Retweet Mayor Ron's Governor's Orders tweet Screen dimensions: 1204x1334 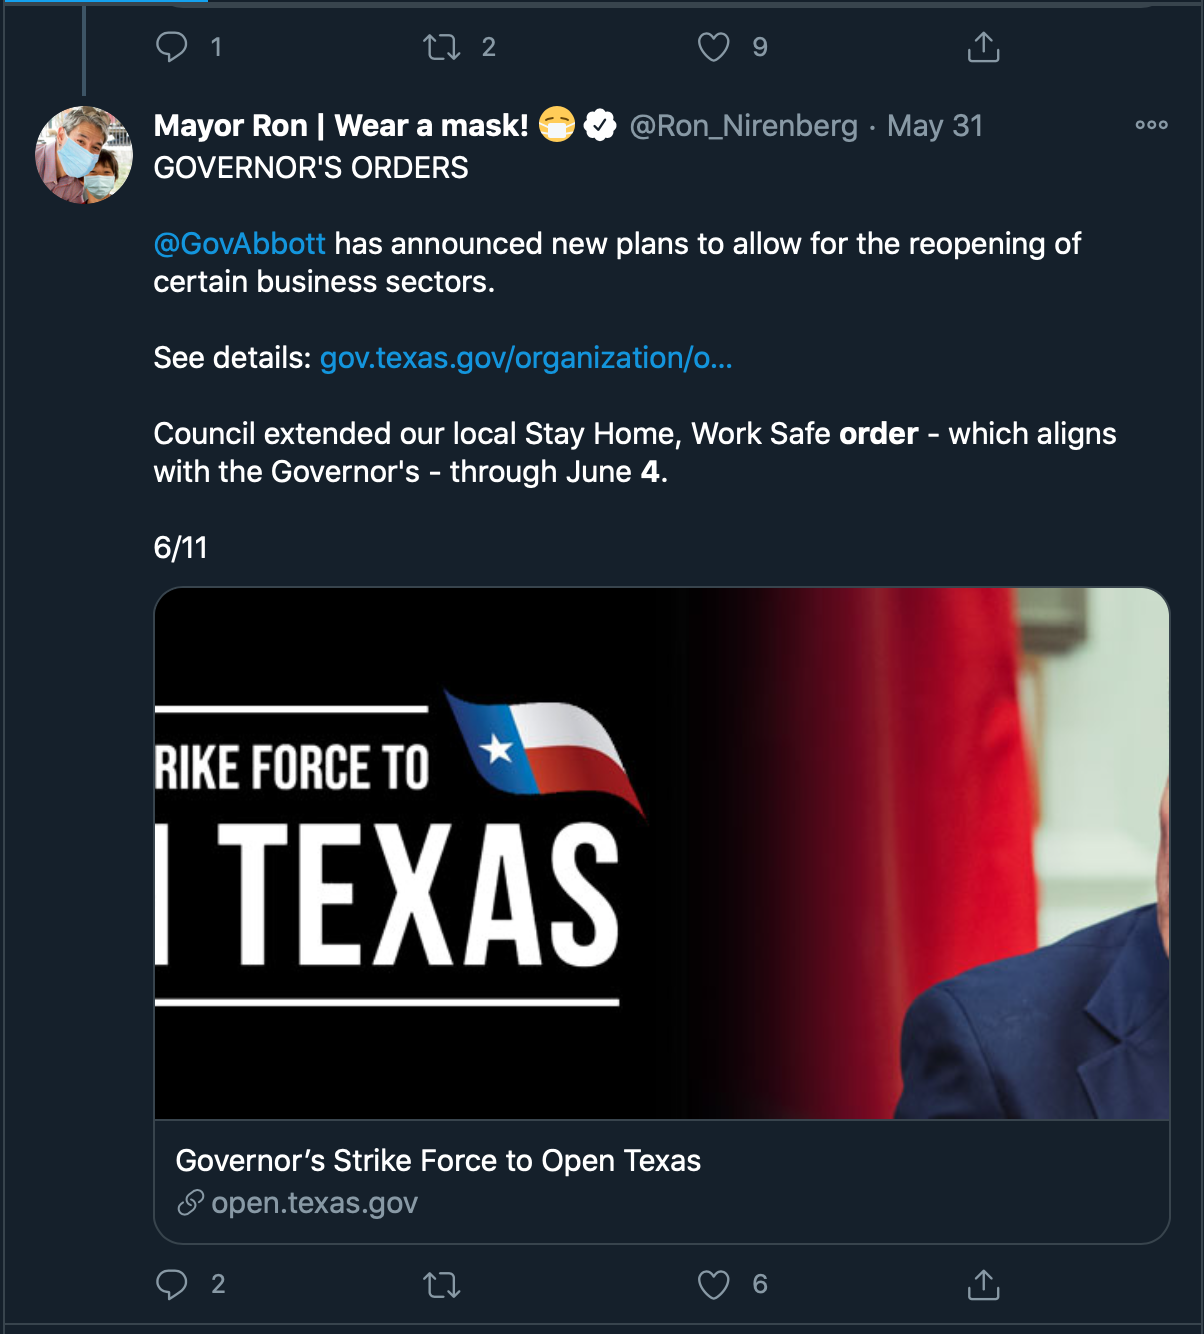[442, 1284]
